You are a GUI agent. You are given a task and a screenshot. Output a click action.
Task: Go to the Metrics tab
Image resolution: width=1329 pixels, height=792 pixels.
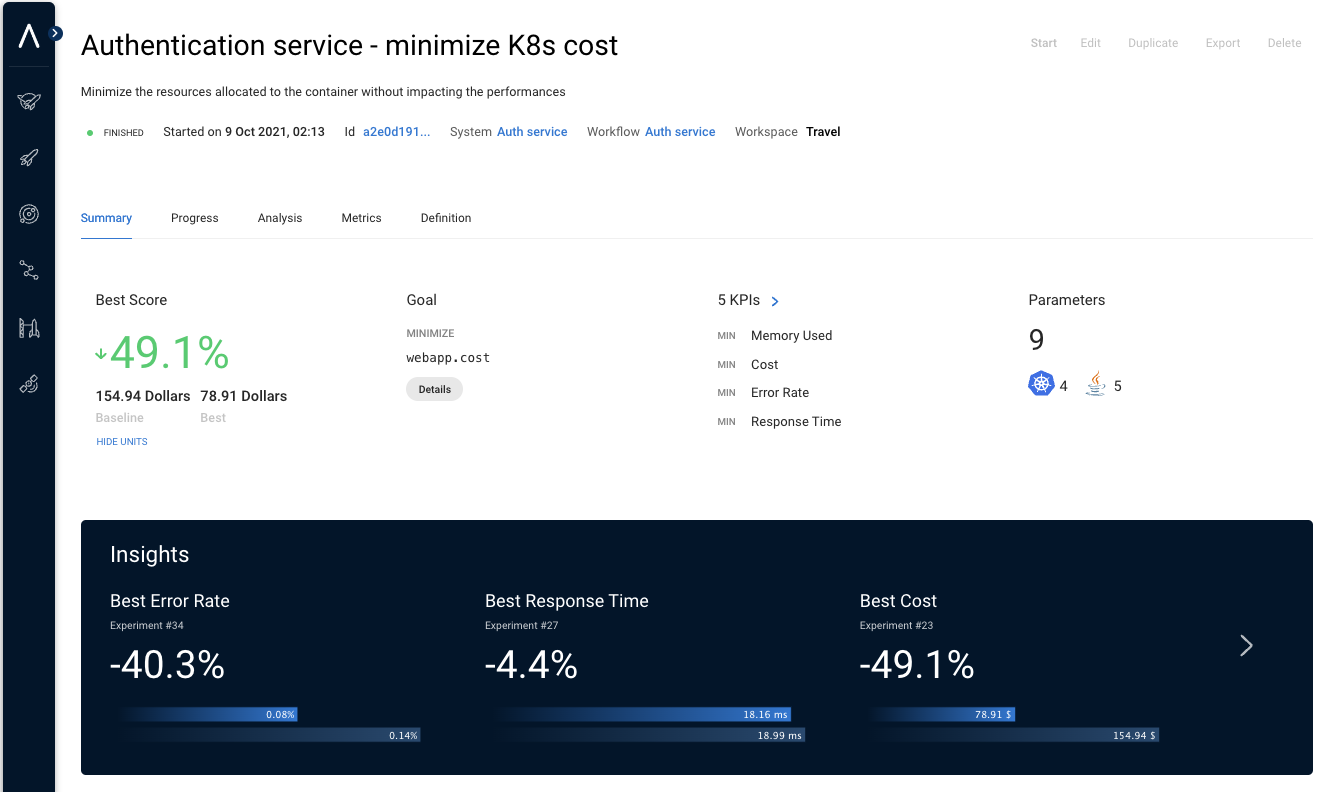coord(361,218)
